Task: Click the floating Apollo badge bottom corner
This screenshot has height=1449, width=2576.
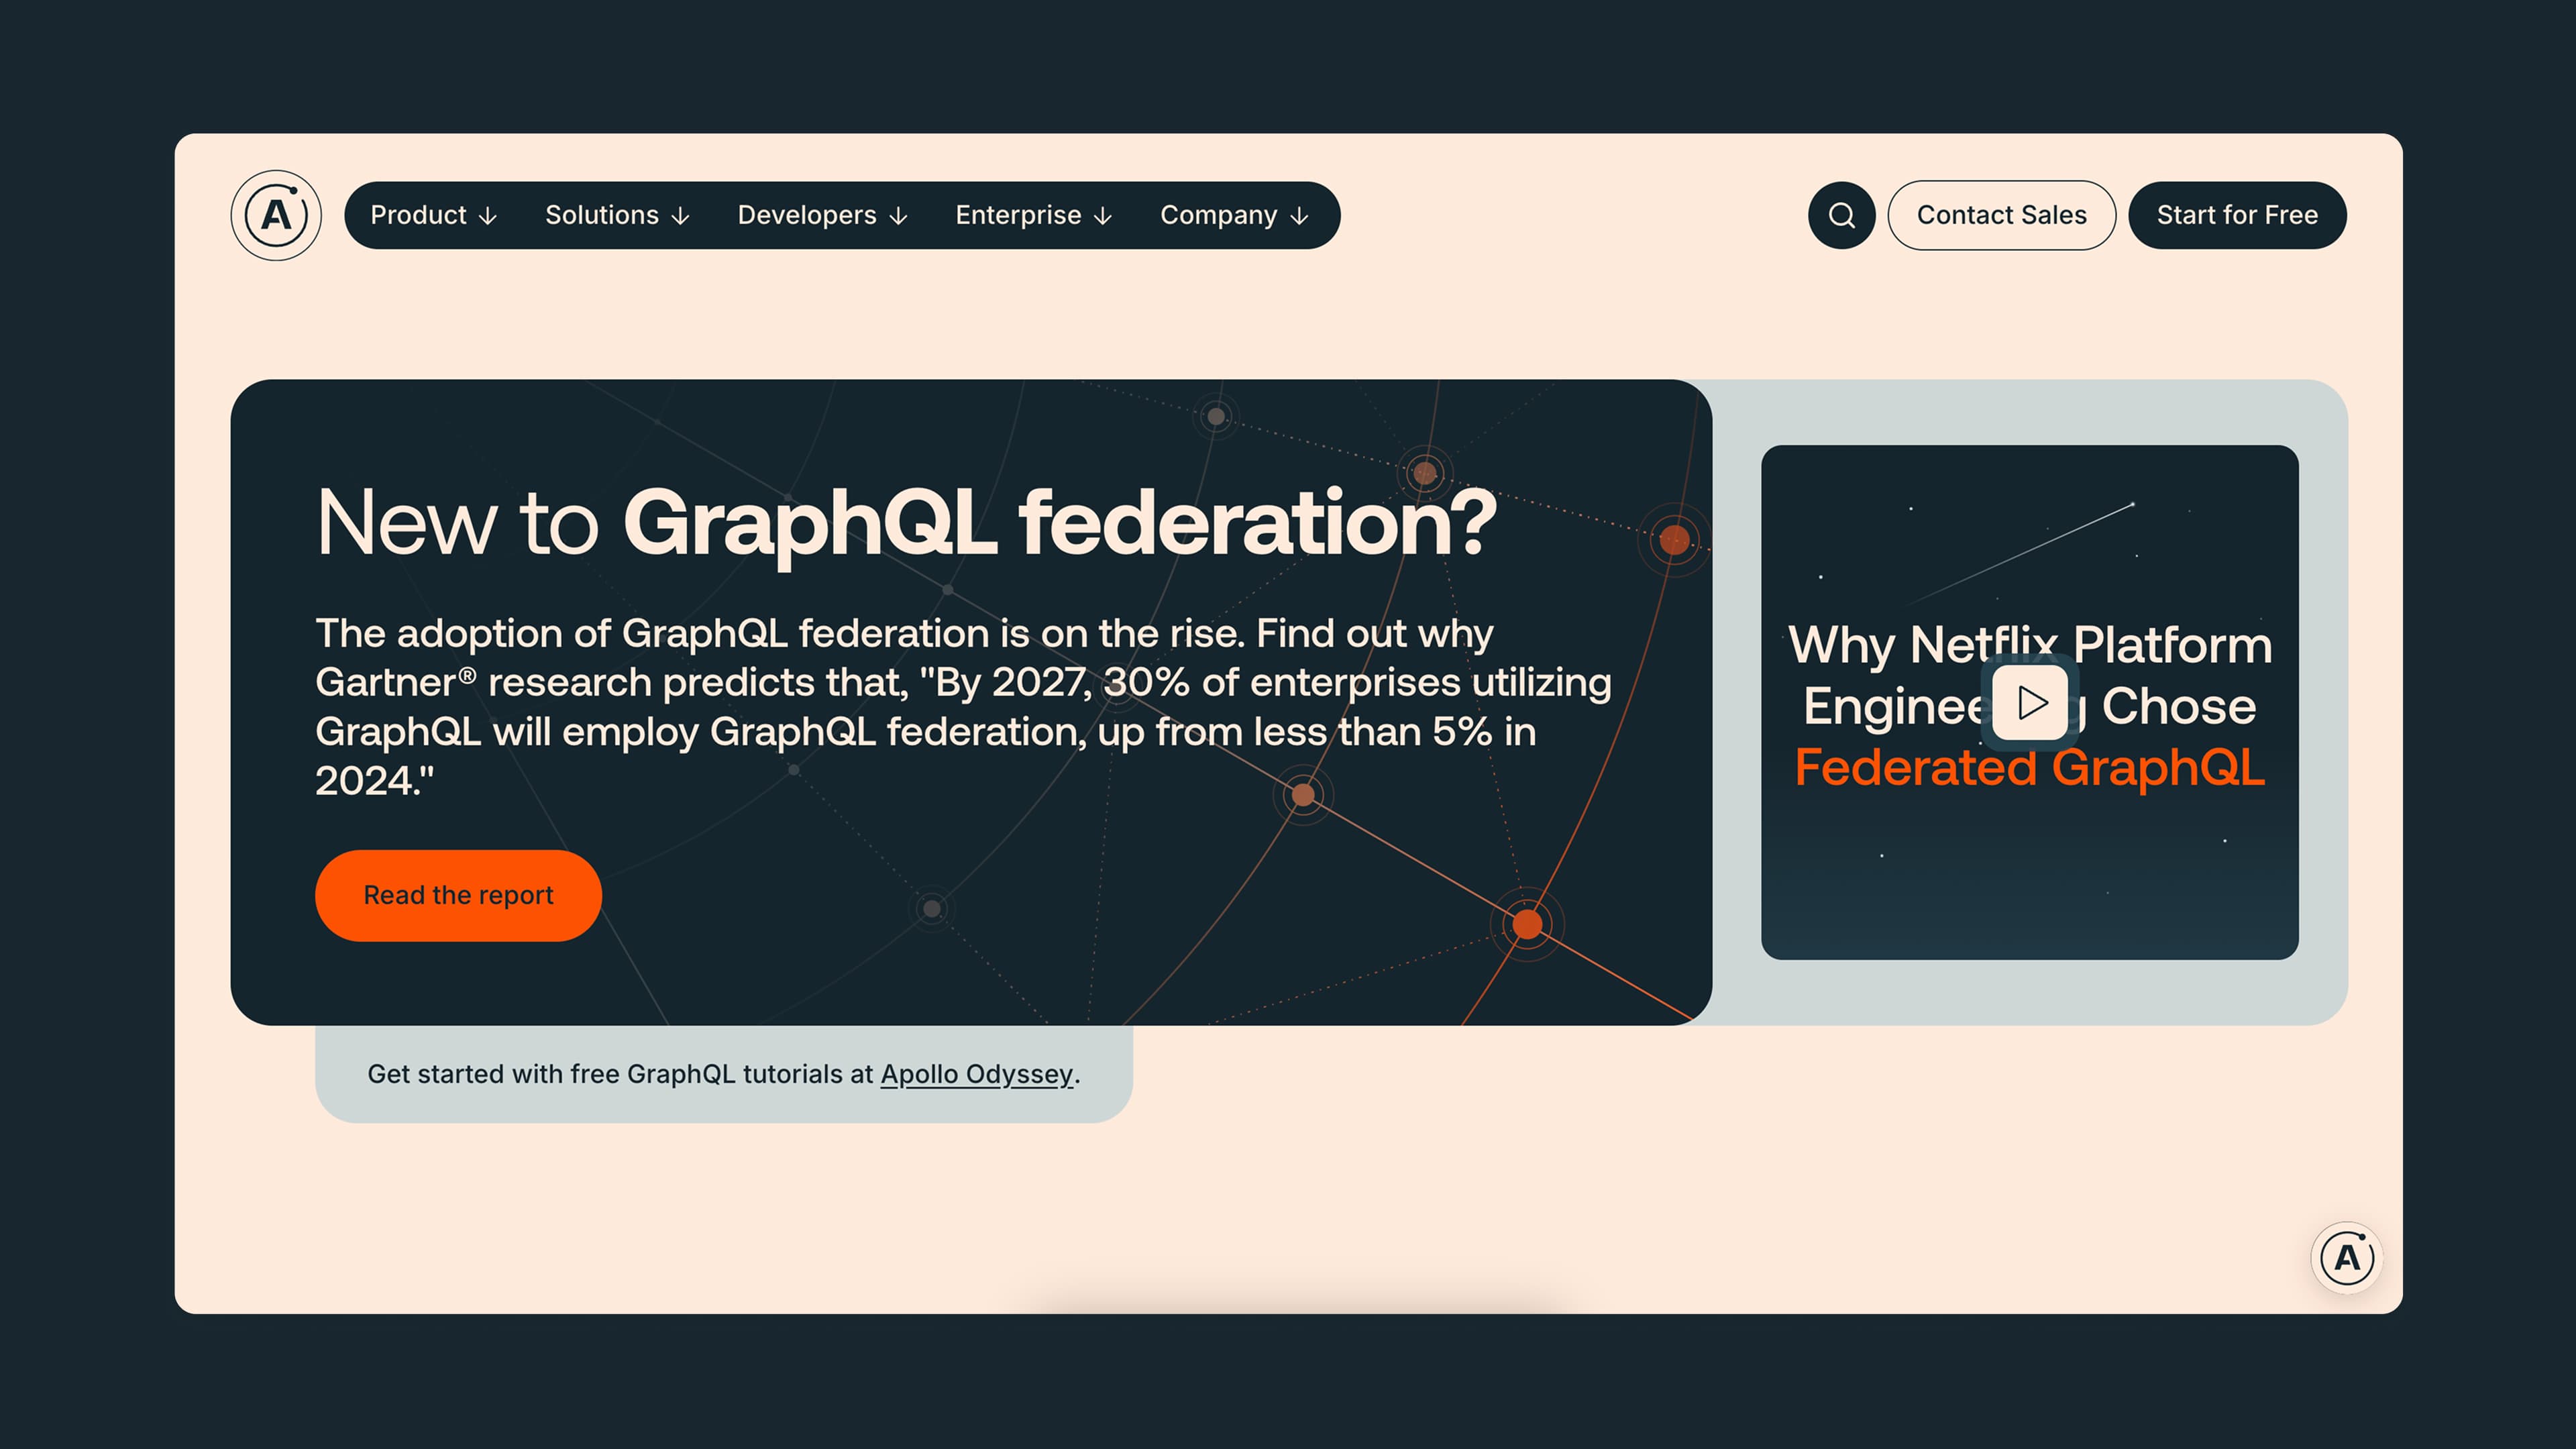Action: 2346,1257
